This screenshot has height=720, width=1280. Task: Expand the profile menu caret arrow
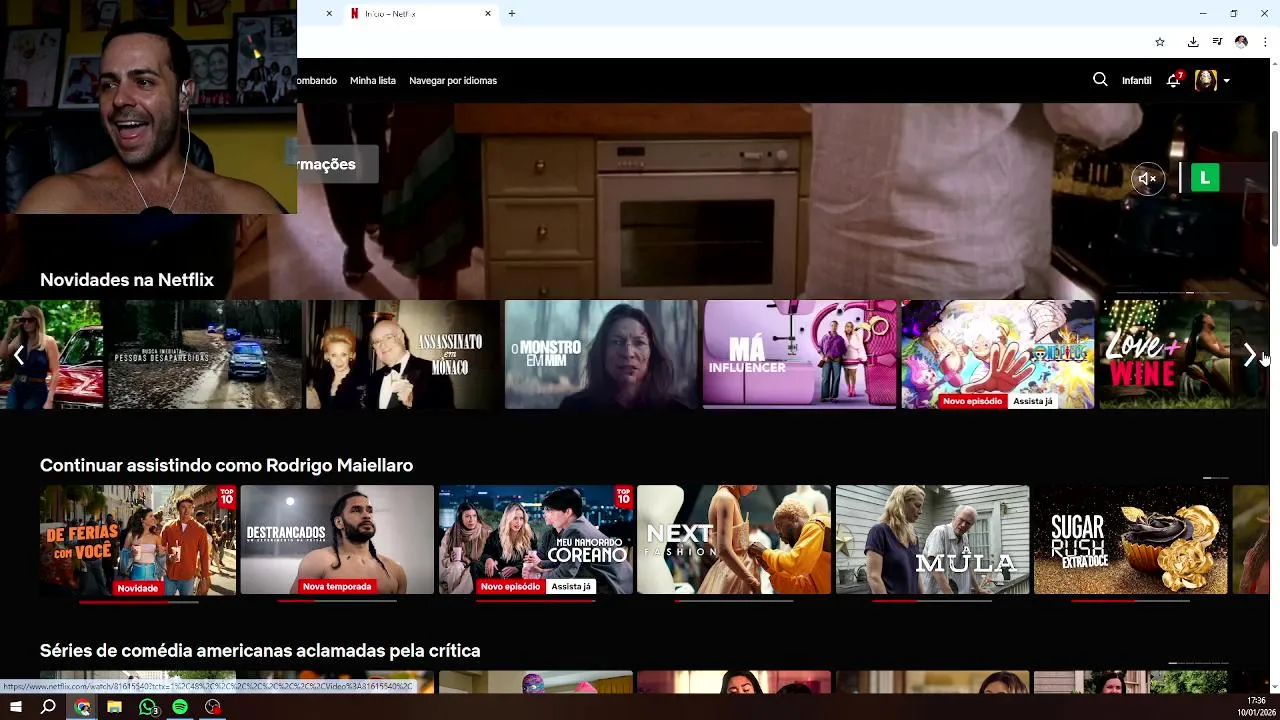pyautogui.click(x=1226, y=81)
